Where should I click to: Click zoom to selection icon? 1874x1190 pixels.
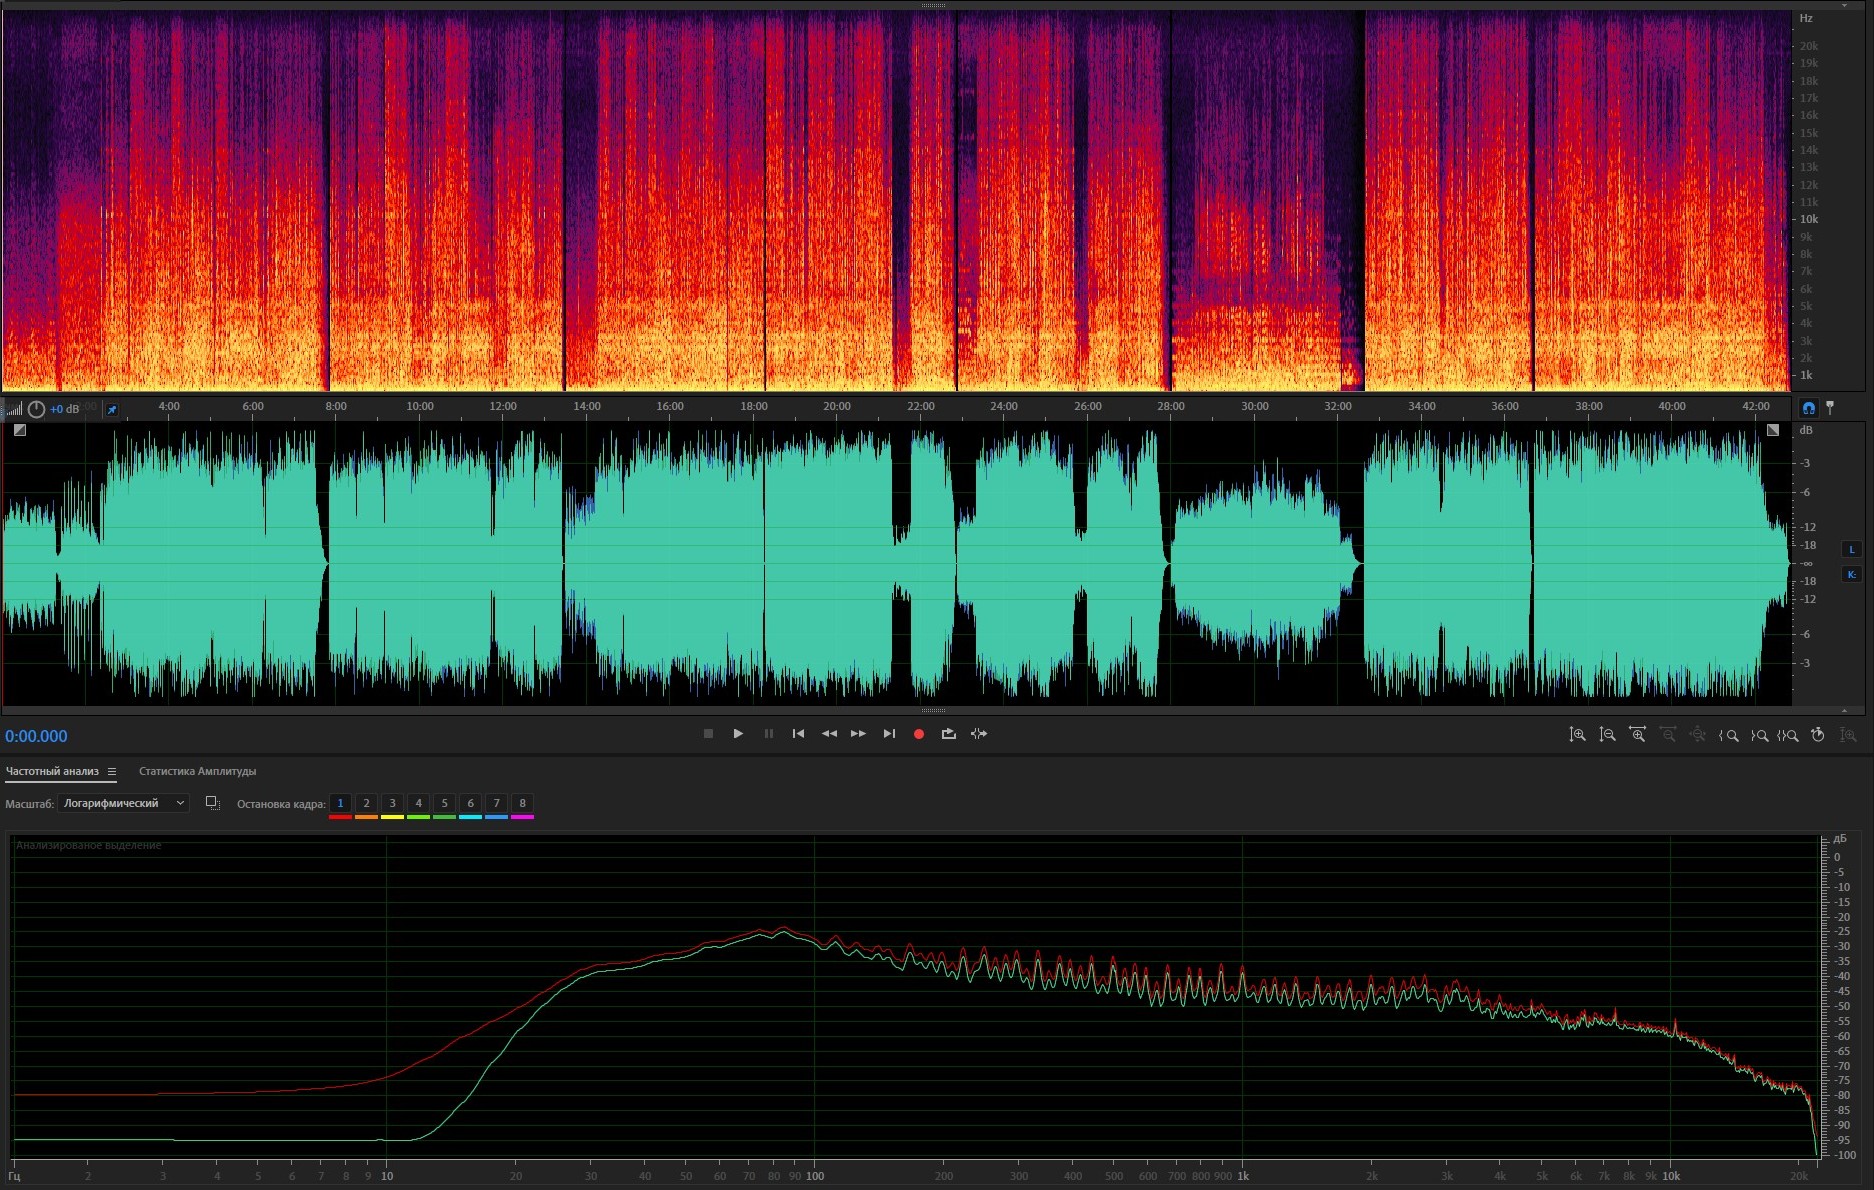point(1788,735)
